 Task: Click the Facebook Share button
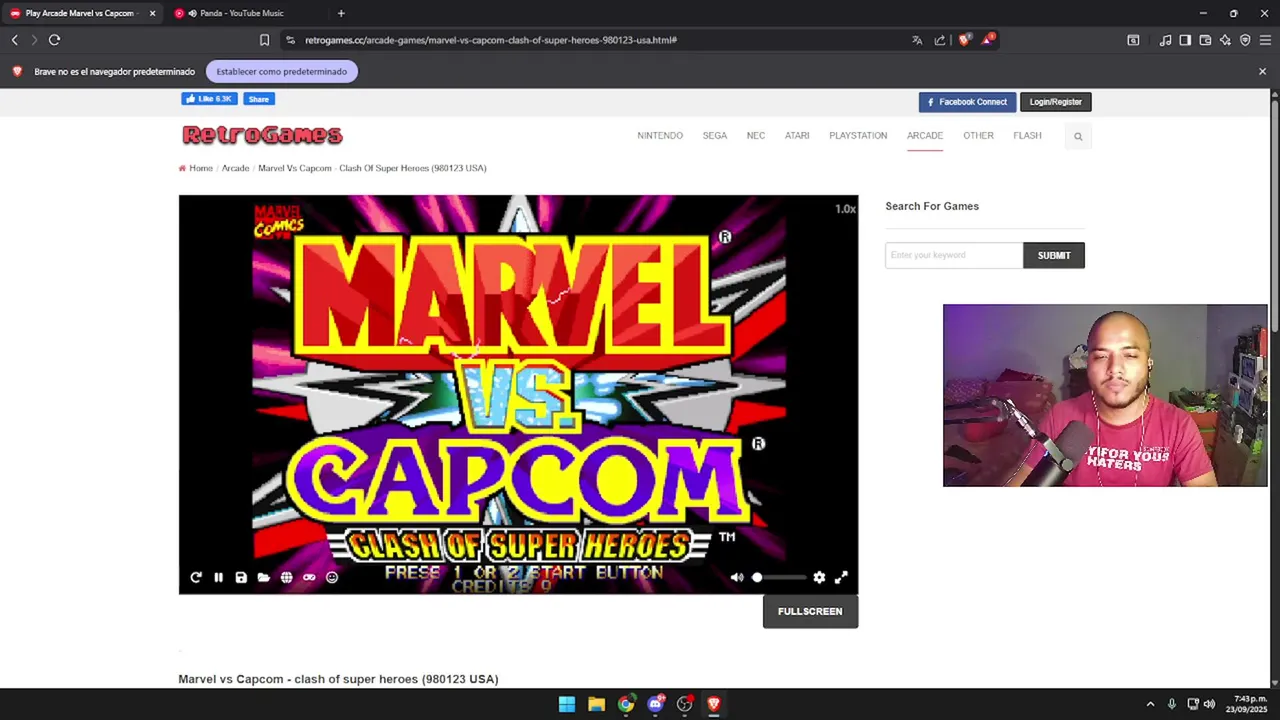(x=259, y=99)
